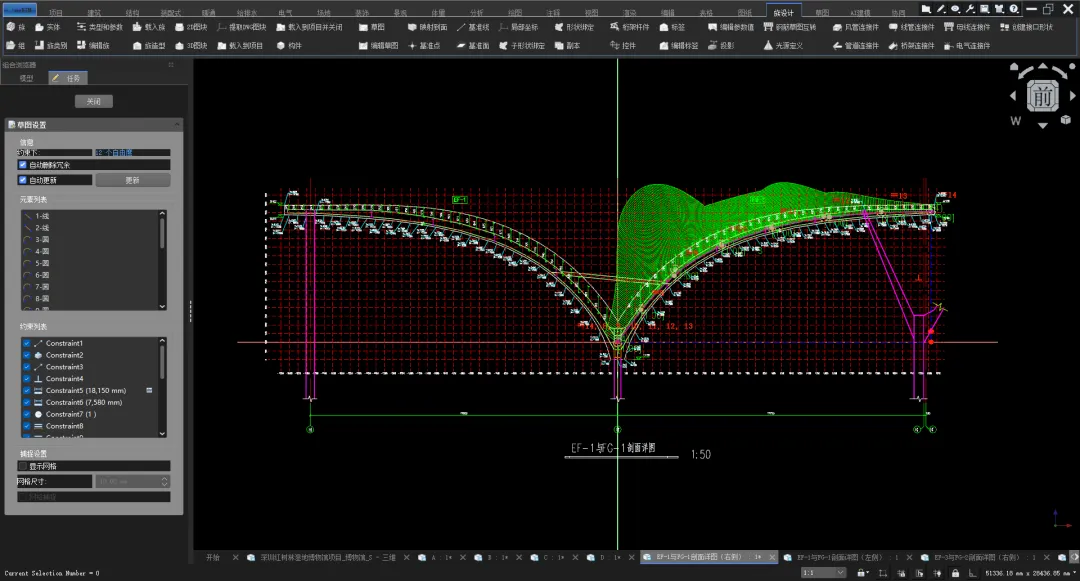Click the 电气连接件 tool
The width and height of the screenshot is (1080, 581).
pyautogui.click(x=967, y=45)
